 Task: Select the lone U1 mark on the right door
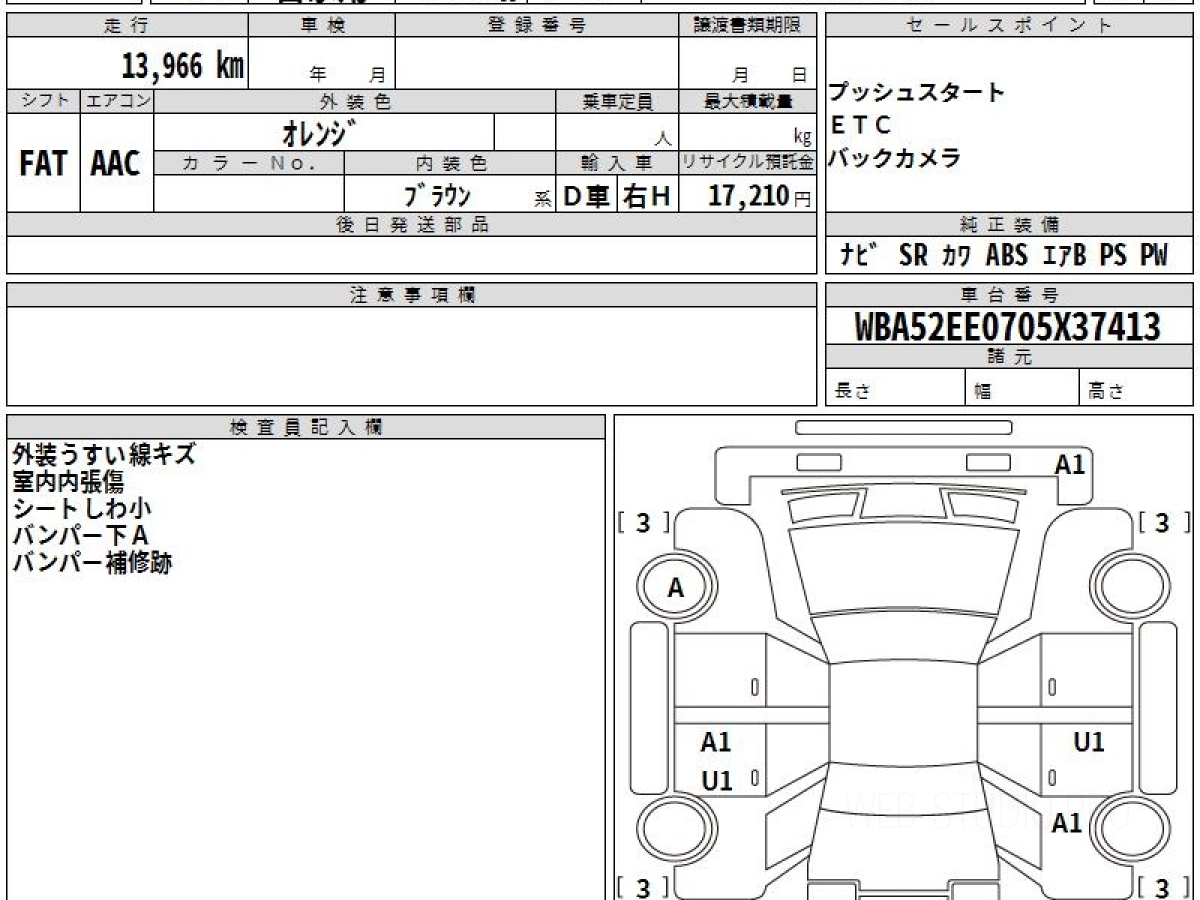coord(1088,742)
